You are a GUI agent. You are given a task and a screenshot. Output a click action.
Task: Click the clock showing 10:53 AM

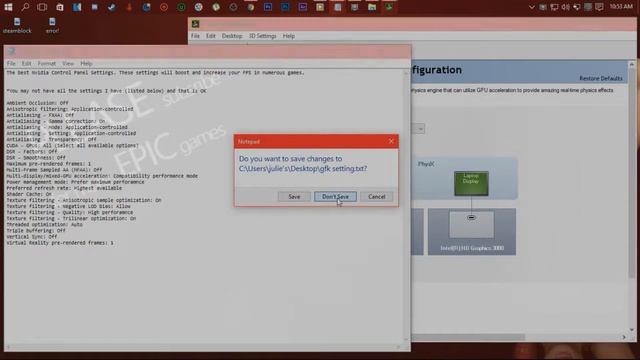pos(621,7)
